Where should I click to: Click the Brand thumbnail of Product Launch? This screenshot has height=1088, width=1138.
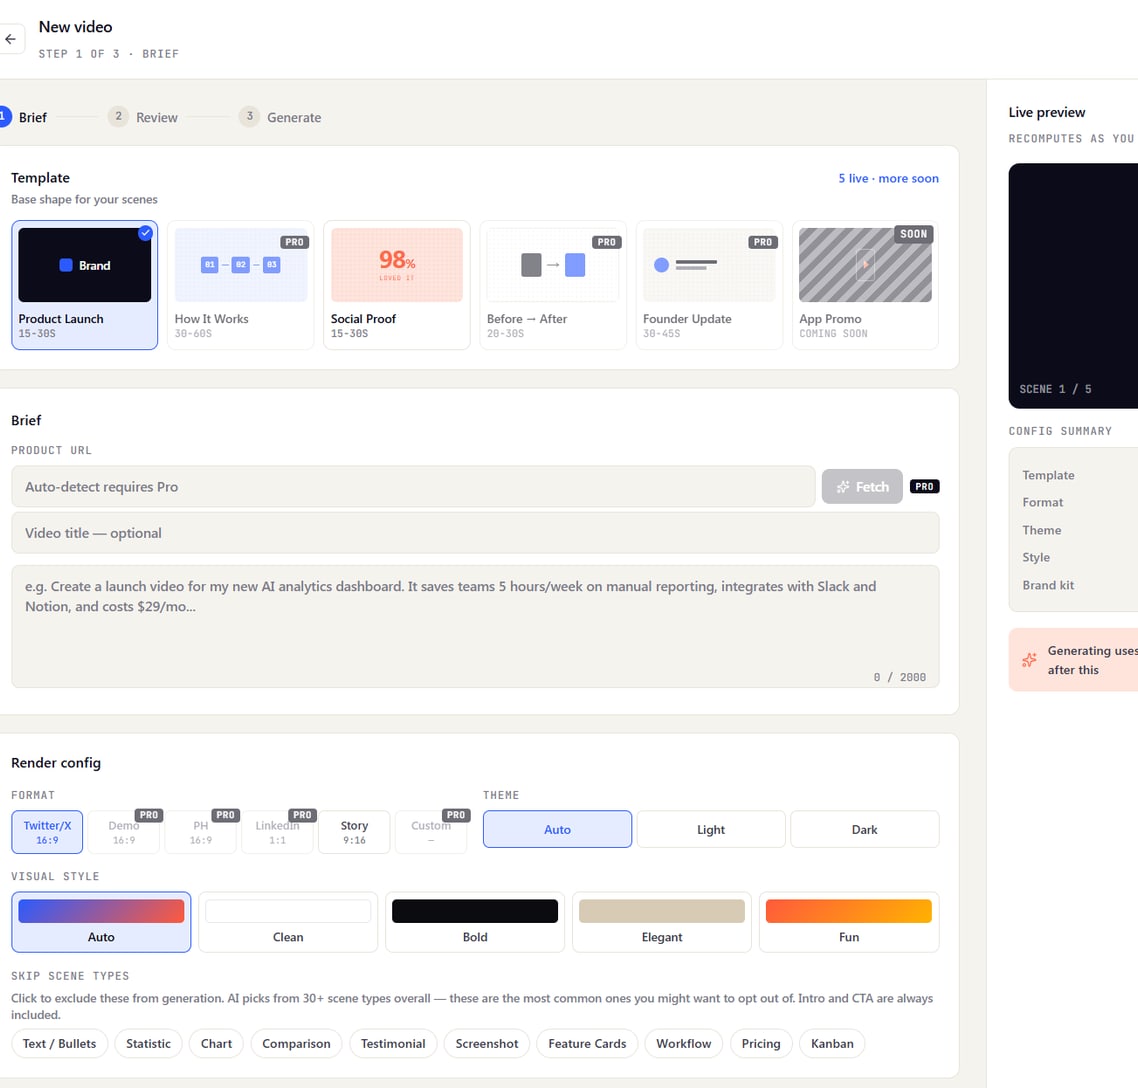(x=85, y=265)
